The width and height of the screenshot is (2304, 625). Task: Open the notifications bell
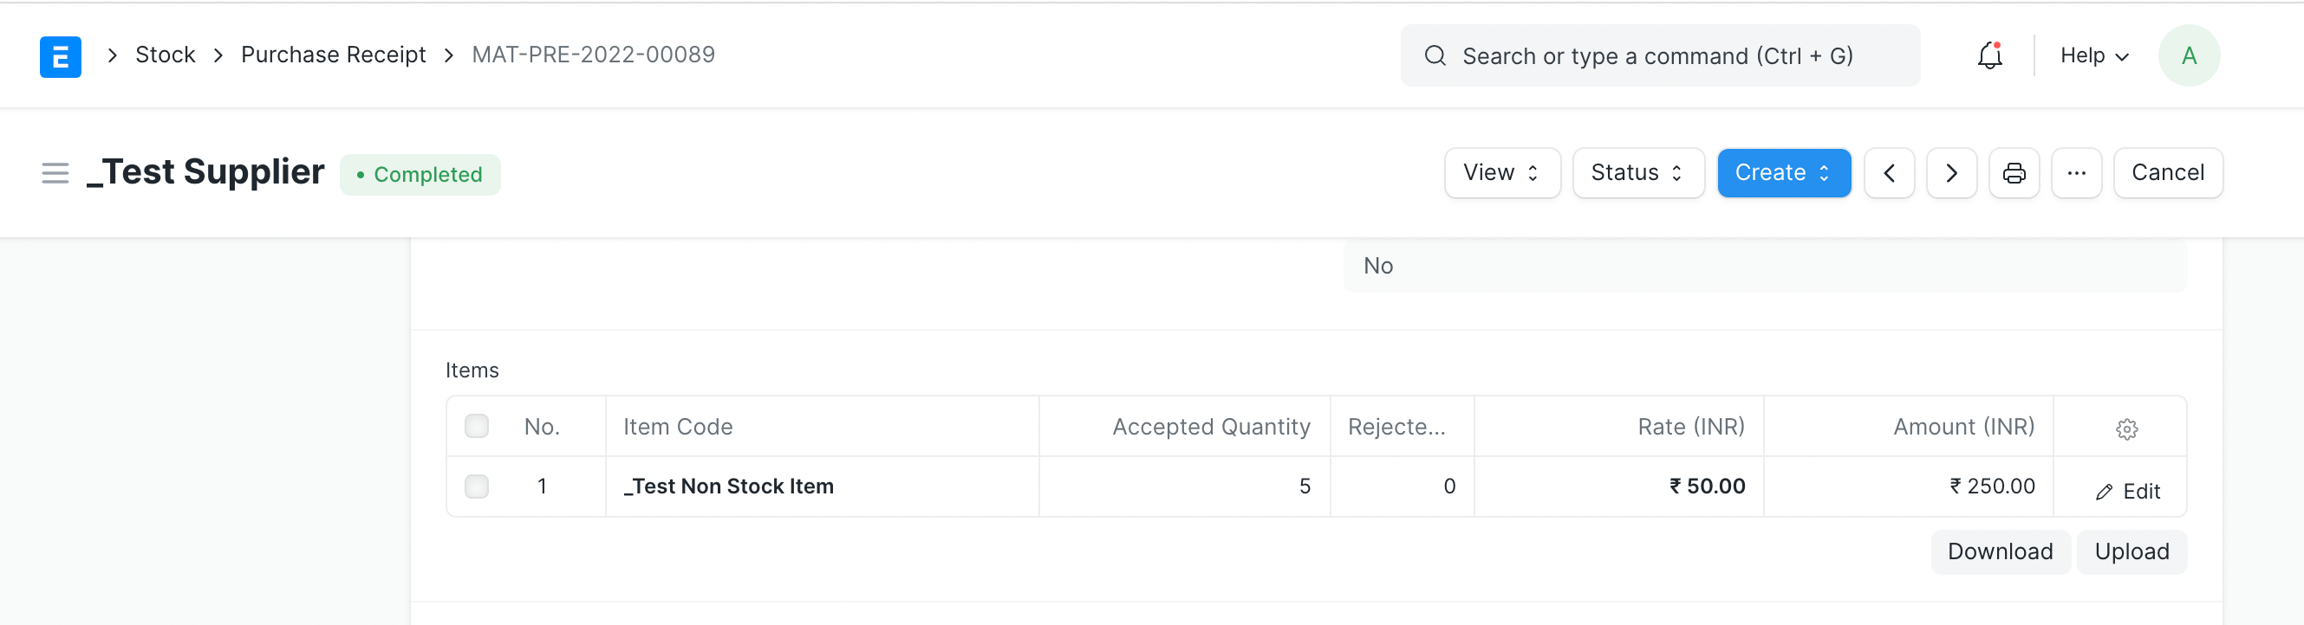[1989, 56]
